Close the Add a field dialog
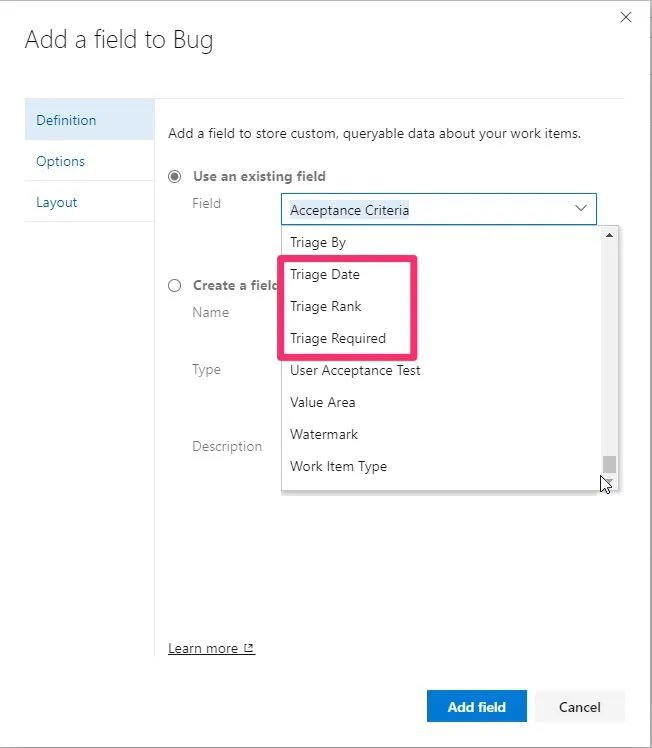The width and height of the screenshot is (652, 748). pyautogui.click(x=626, y=17)
